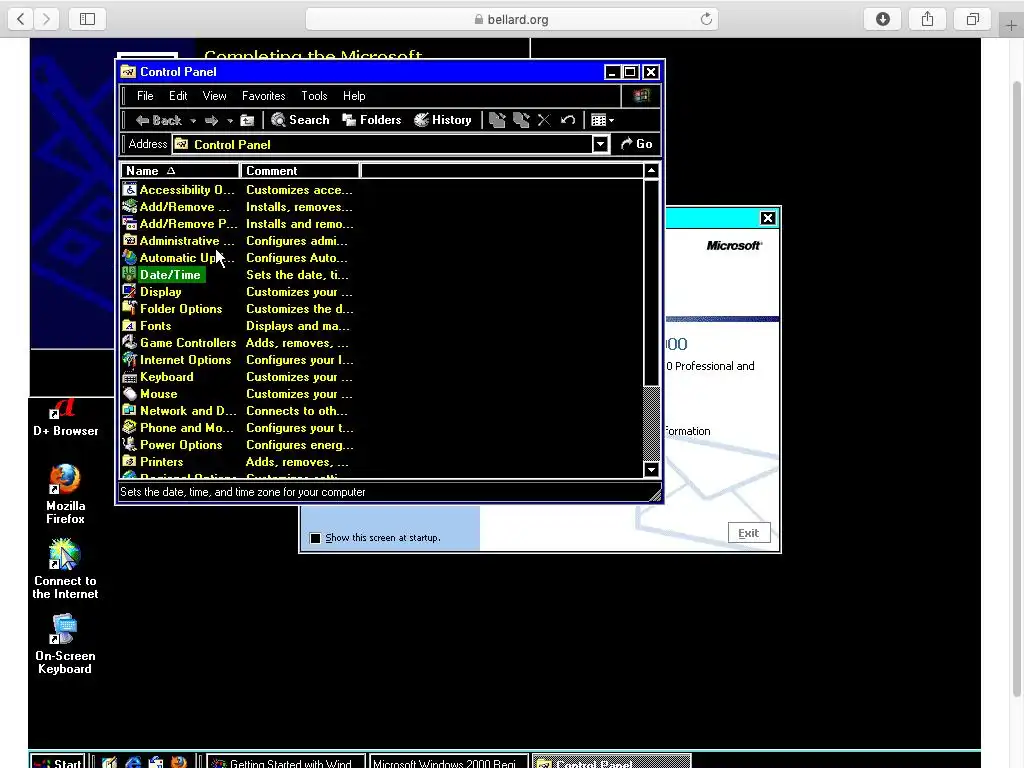Click the Search toolbar button
The width and height of the screenshot is (1024, 768).
point(300,120)
